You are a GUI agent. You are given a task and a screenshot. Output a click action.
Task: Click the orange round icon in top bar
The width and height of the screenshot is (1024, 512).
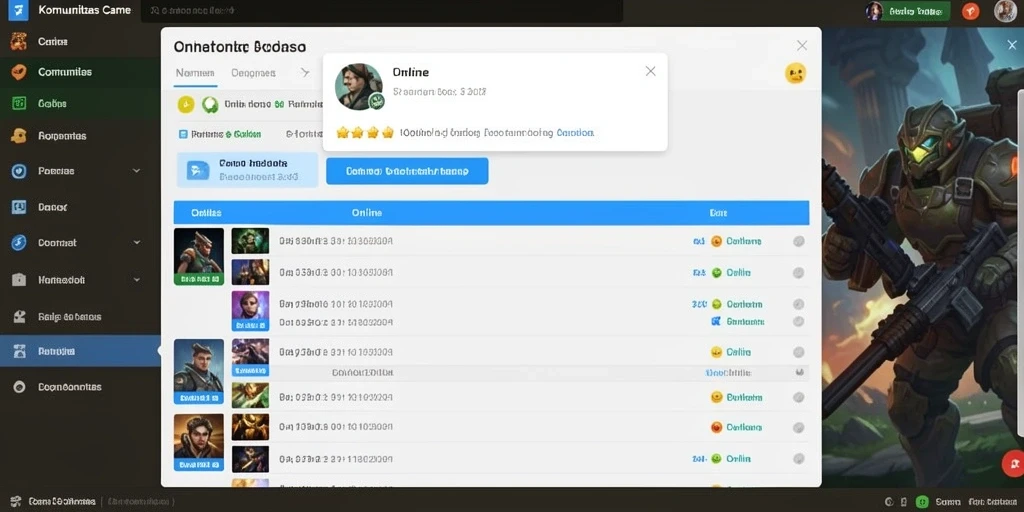pos(971,11)
